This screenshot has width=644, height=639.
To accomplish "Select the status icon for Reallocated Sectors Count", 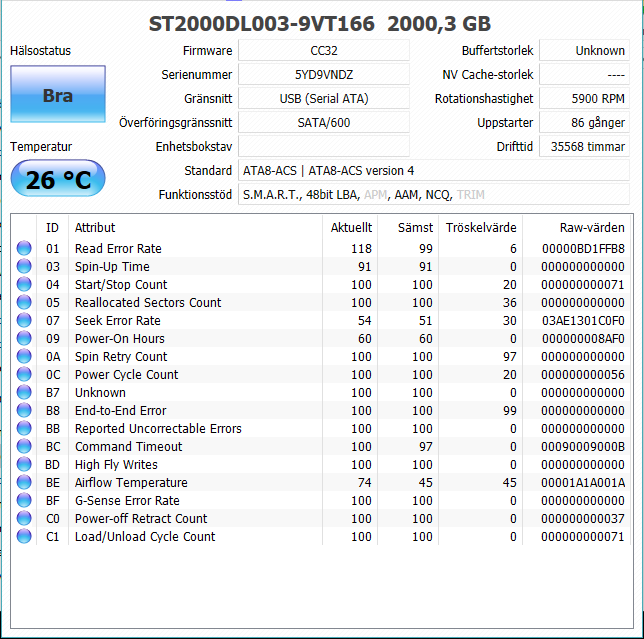I will pyautogui.click(x=24, y=302).
